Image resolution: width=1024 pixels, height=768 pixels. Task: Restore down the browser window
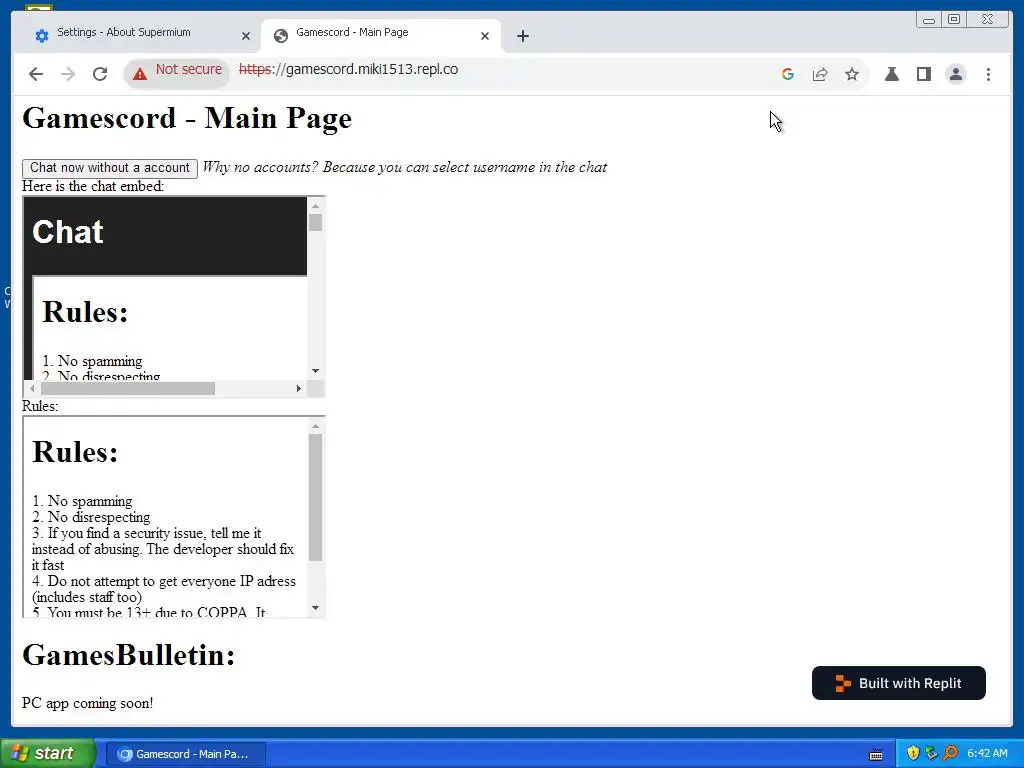954,20
